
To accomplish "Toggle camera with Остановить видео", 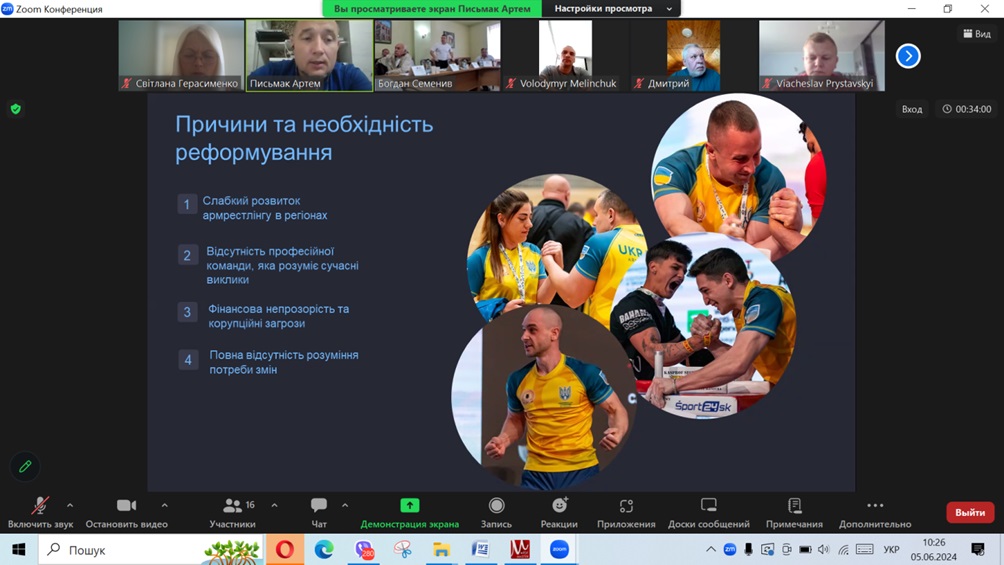I will click(126, 511).
